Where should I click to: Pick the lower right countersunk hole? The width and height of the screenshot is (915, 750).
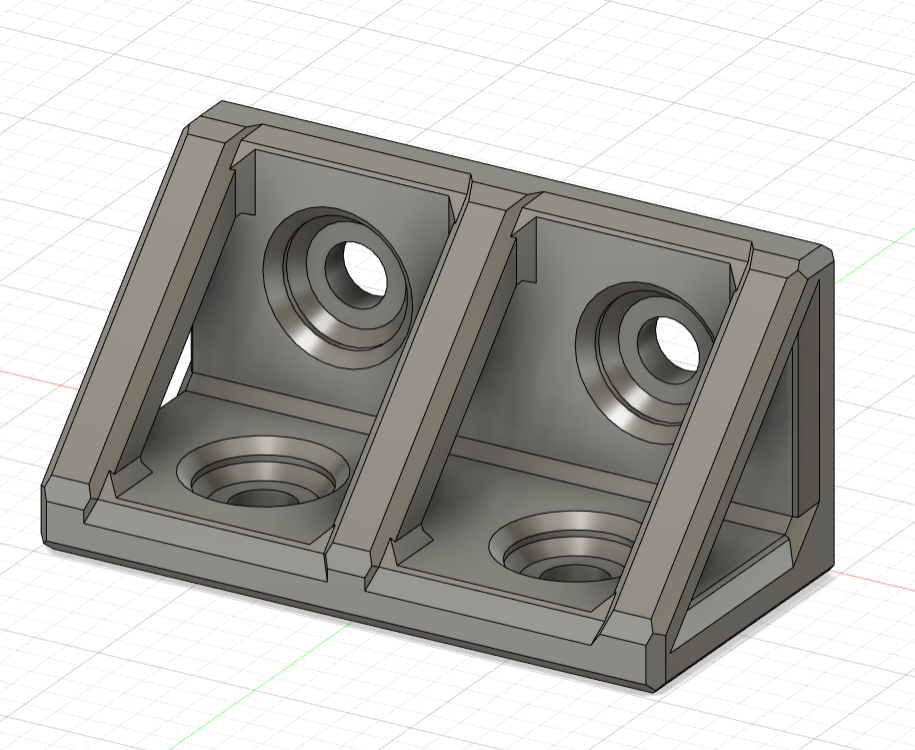(569, 546)
